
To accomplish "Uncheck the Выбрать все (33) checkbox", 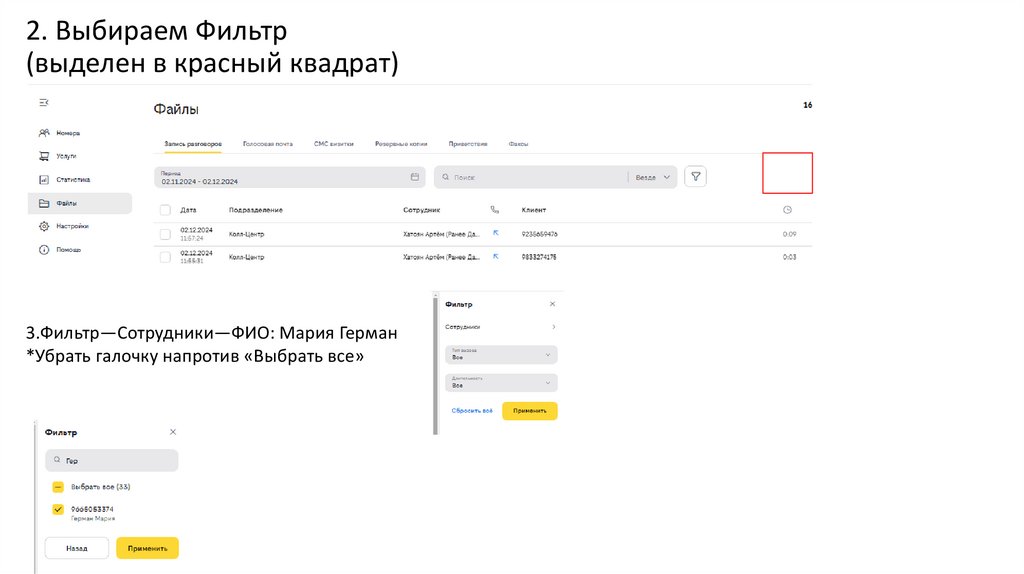I will [x=58, y=487].
